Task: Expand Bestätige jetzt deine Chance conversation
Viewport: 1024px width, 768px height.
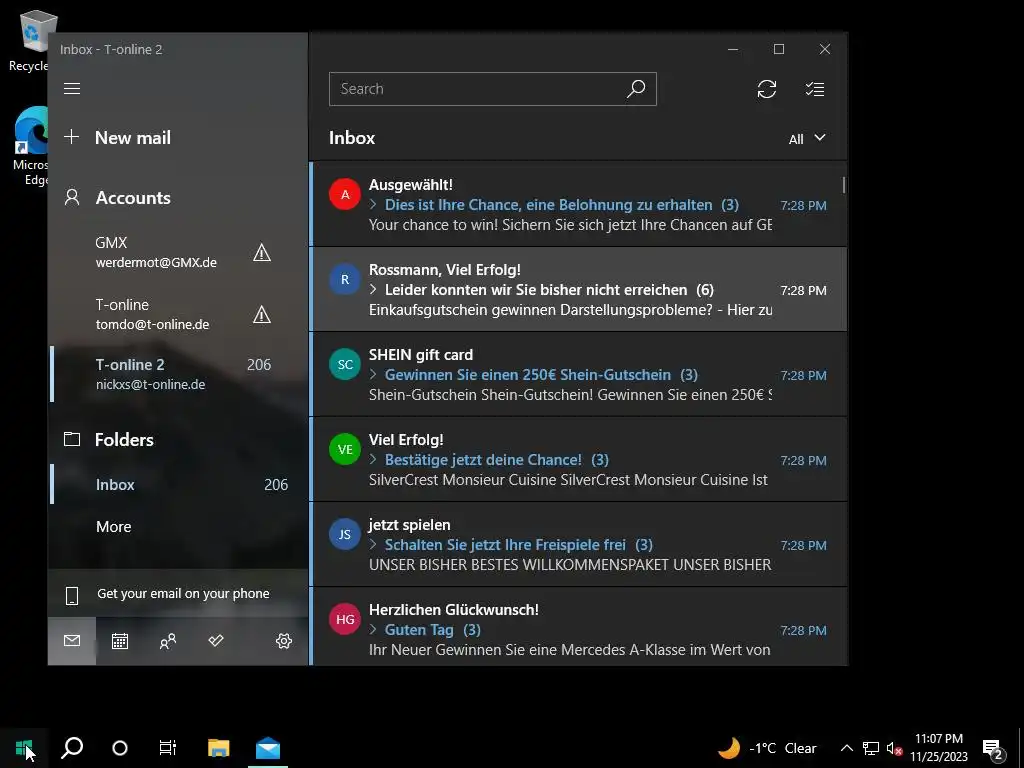Action: coord(373,459)
